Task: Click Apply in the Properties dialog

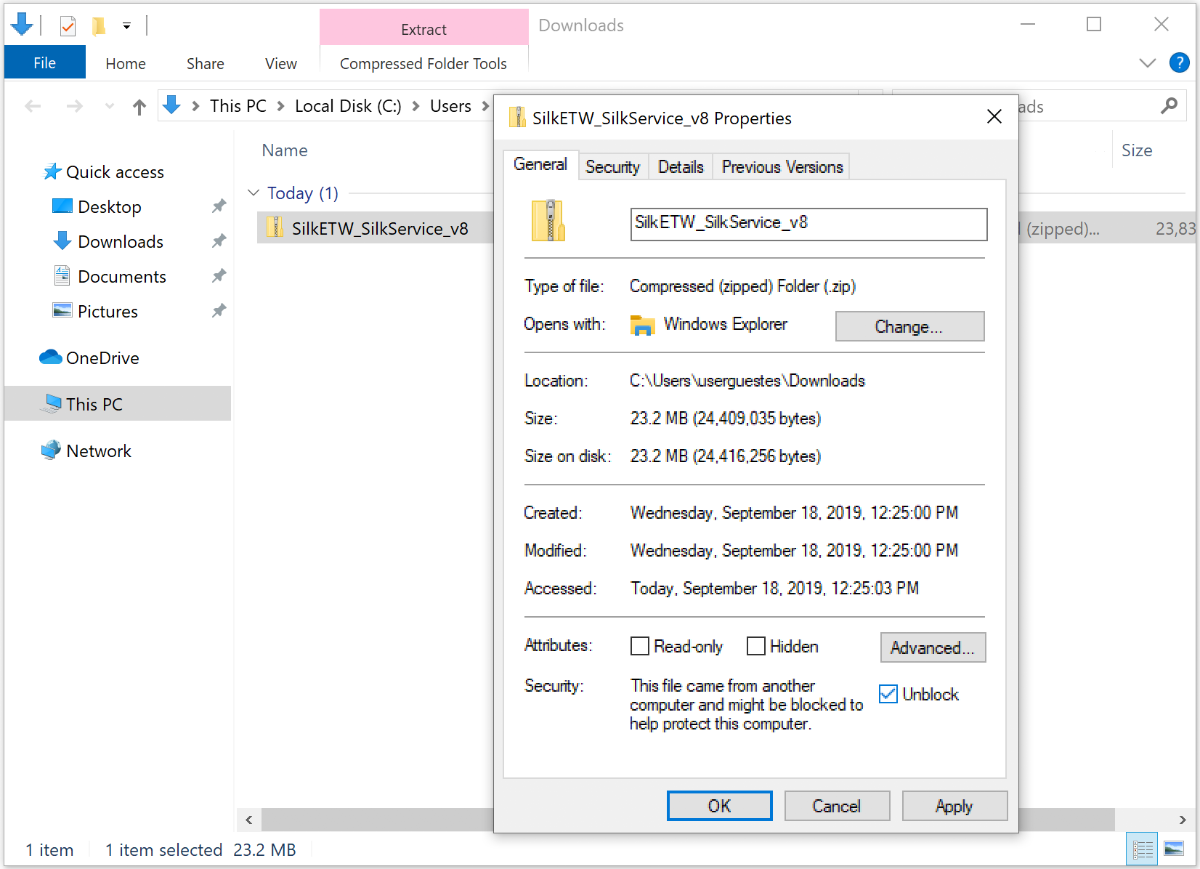Action: point(954,806)
